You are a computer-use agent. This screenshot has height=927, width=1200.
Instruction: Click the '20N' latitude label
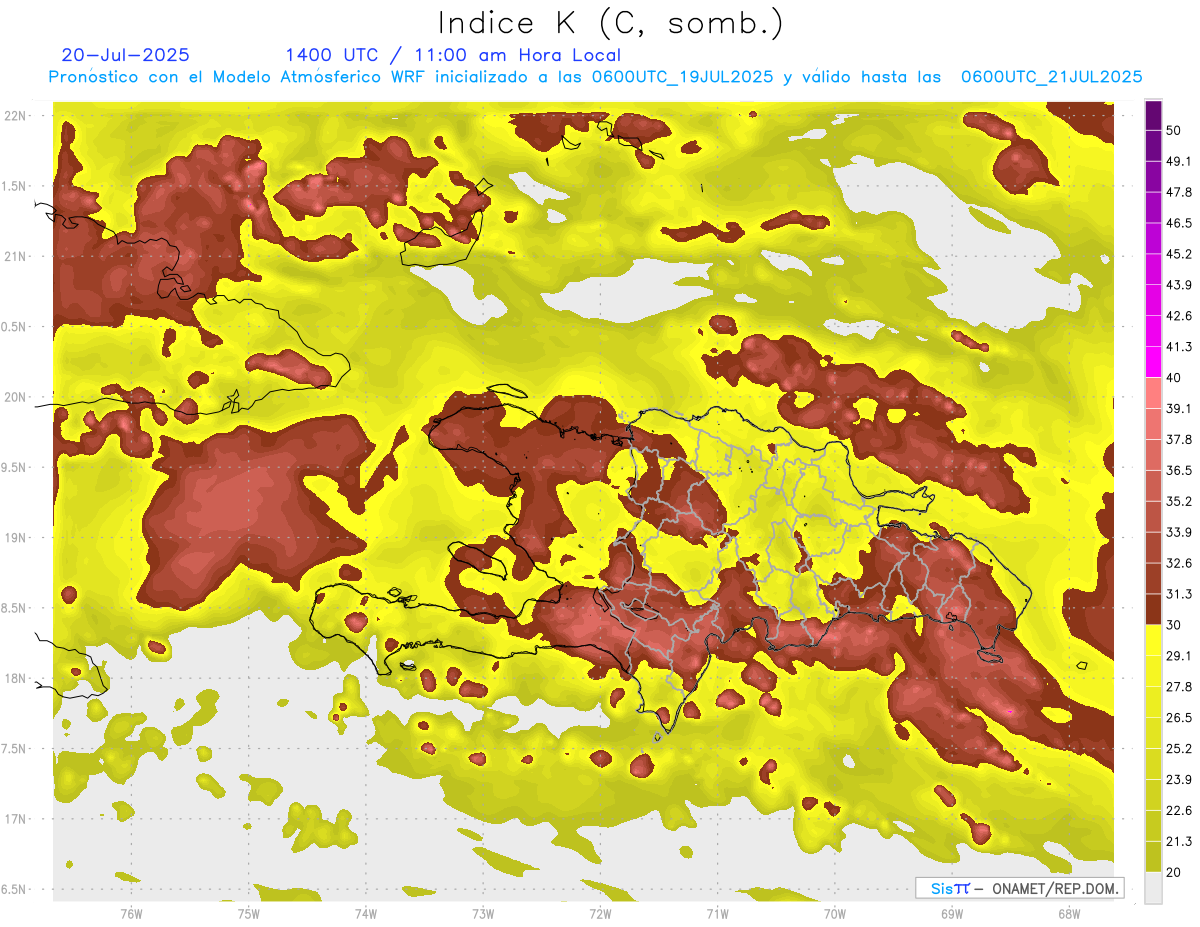click(15, 397)
